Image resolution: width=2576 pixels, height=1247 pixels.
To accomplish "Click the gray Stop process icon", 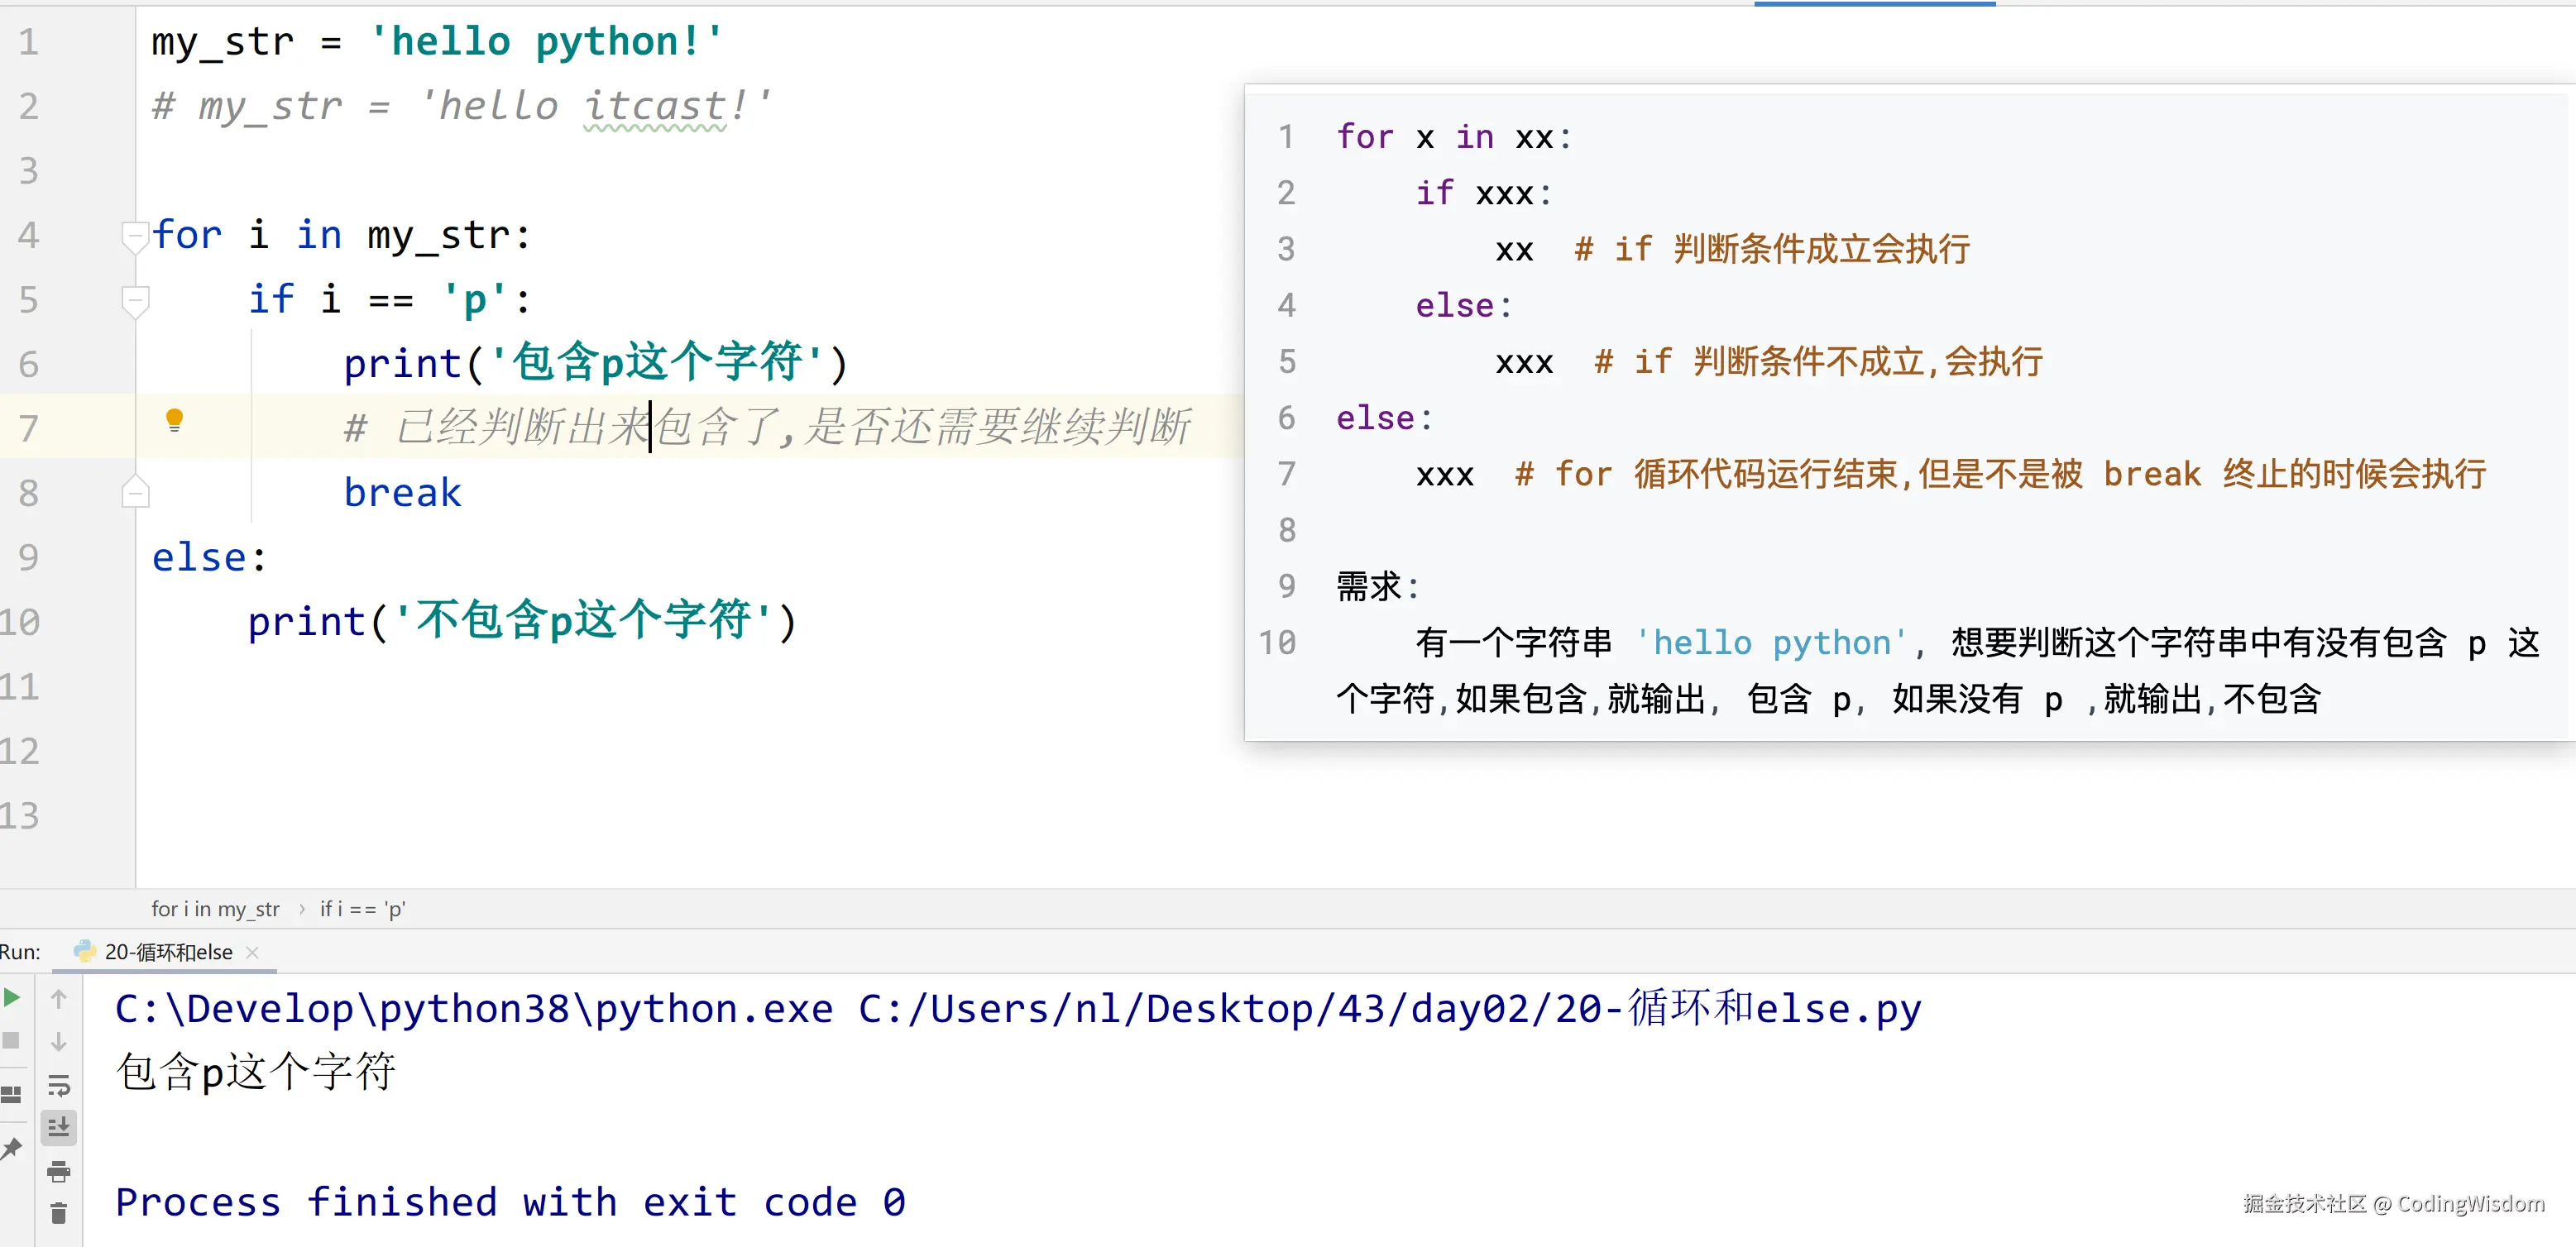I will click(12, 1040).
